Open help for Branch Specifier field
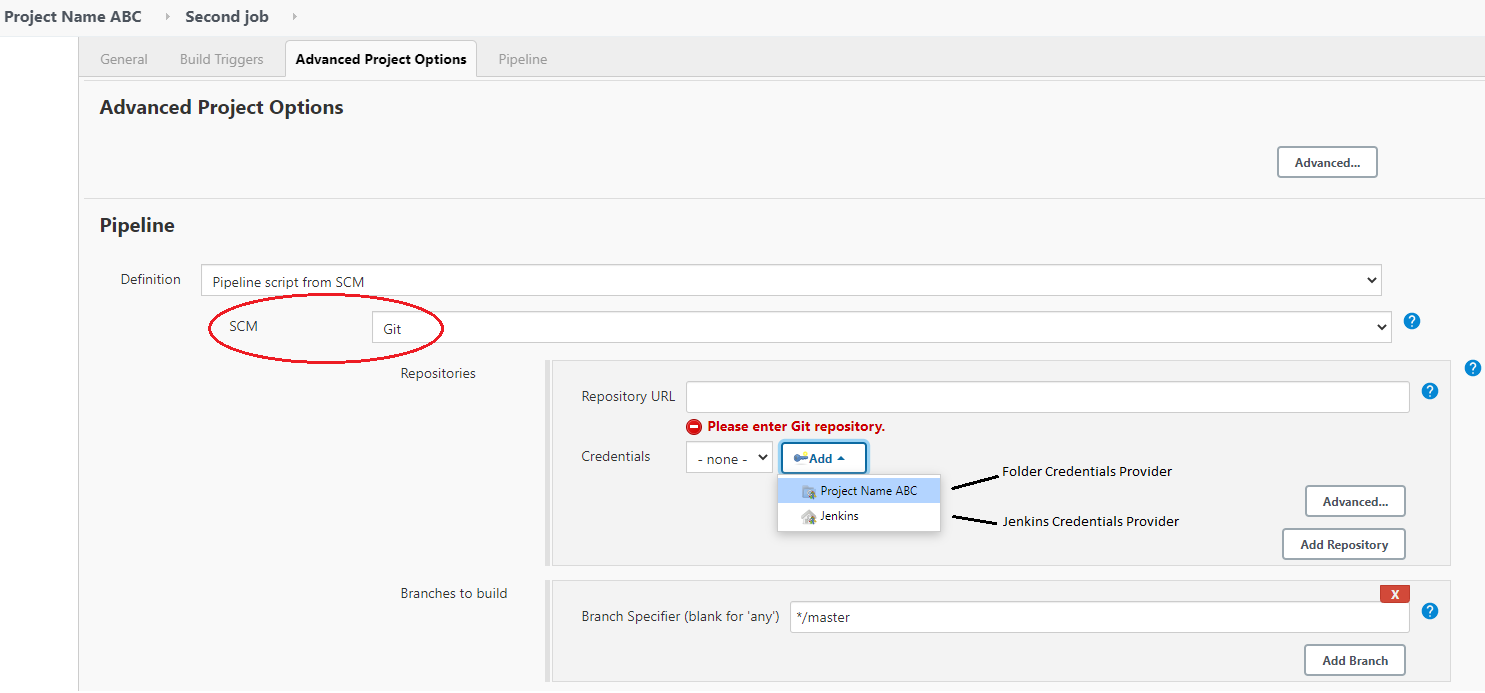 (1429, 611)
